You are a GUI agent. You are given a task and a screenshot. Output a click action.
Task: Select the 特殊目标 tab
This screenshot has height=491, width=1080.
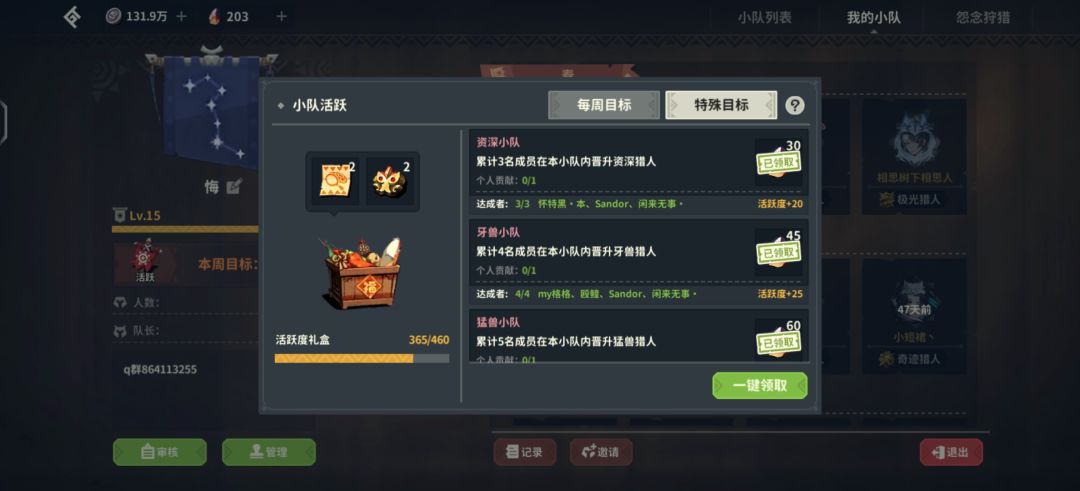click(721, 105)
